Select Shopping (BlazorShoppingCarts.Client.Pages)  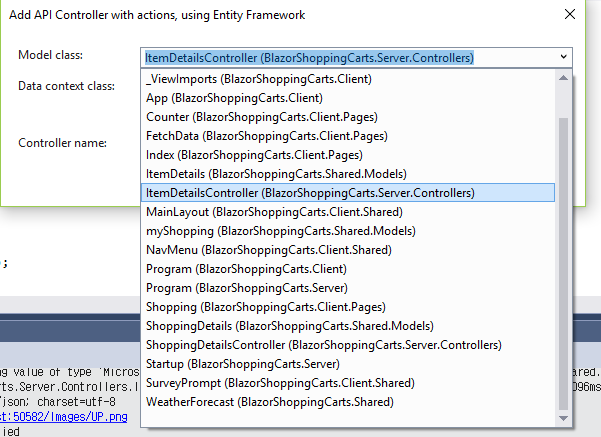coord(348,307)
